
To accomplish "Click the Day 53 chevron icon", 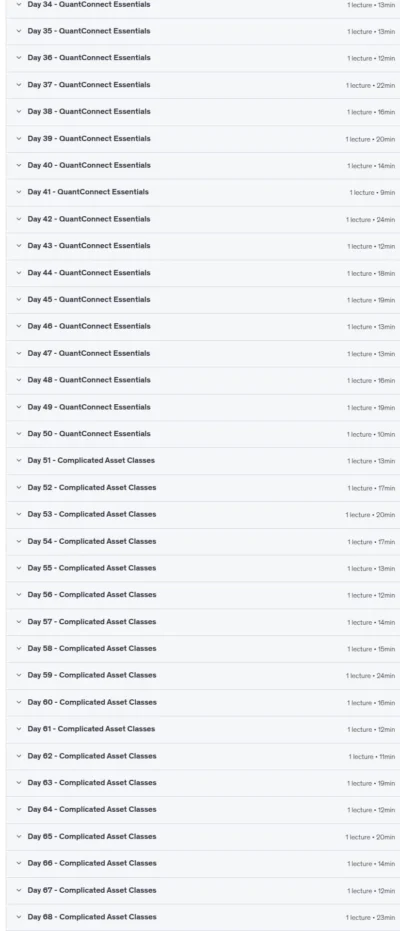I will coord(19,514).
